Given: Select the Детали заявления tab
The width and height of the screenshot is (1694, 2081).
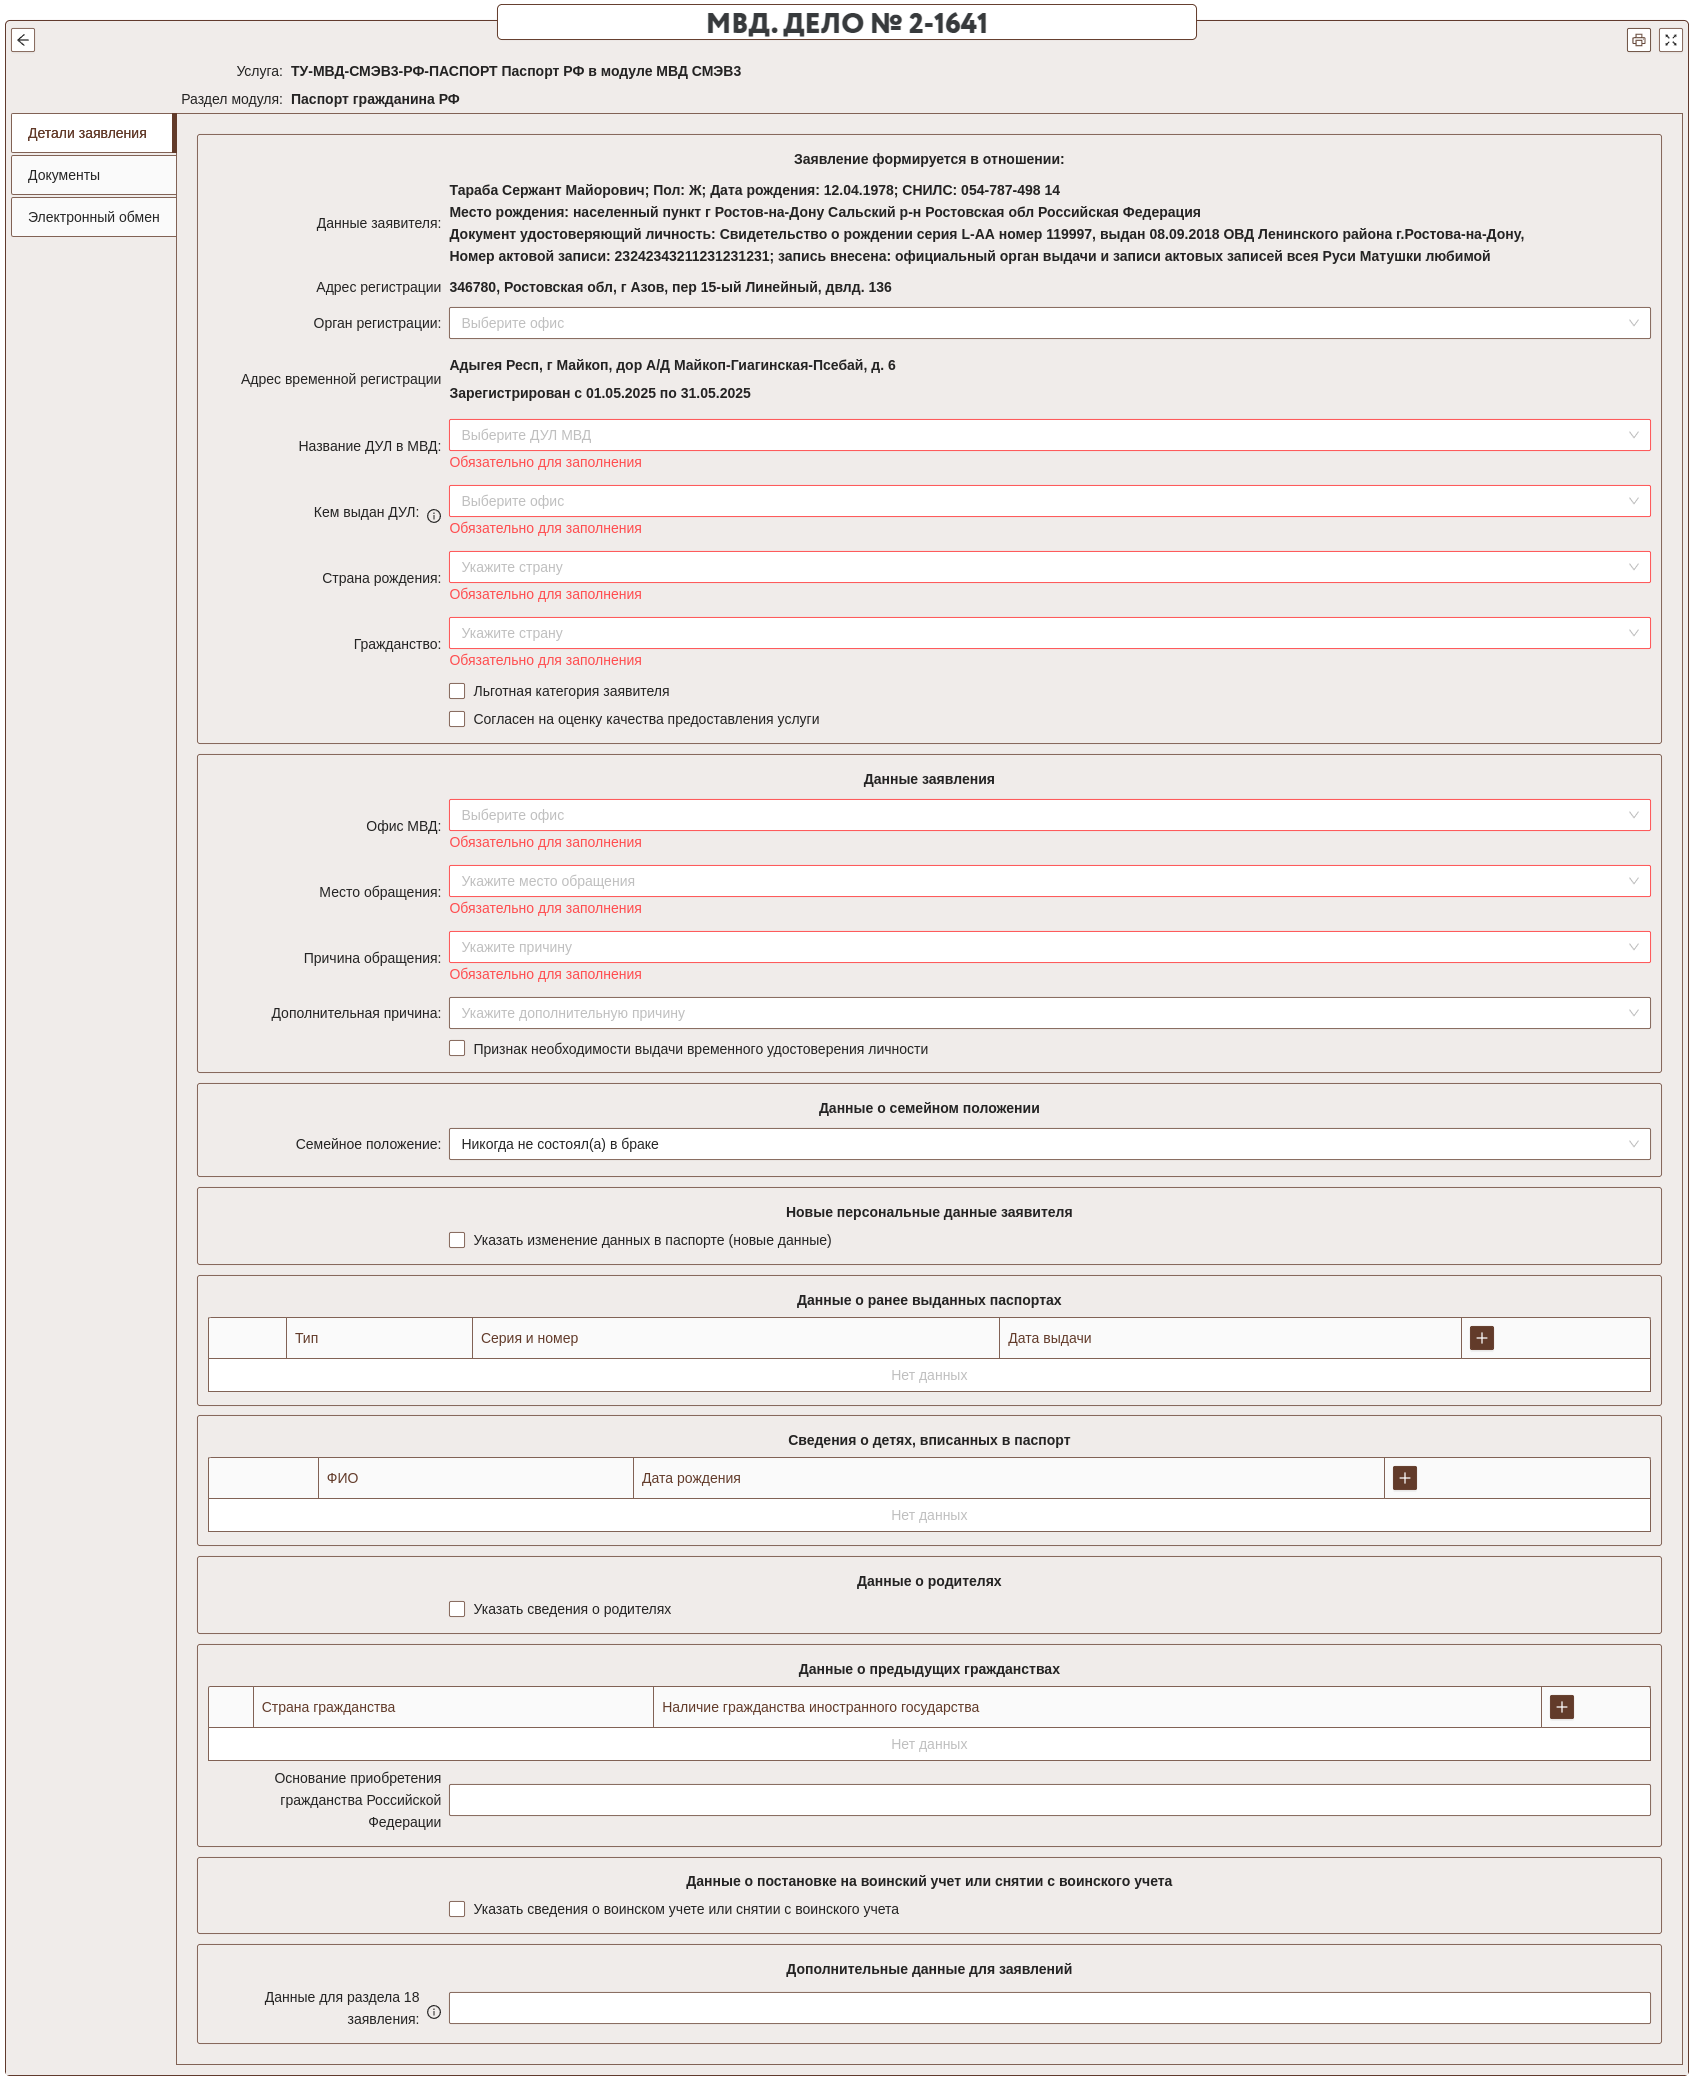Looking at the screenshot, I should coord(91,133).
